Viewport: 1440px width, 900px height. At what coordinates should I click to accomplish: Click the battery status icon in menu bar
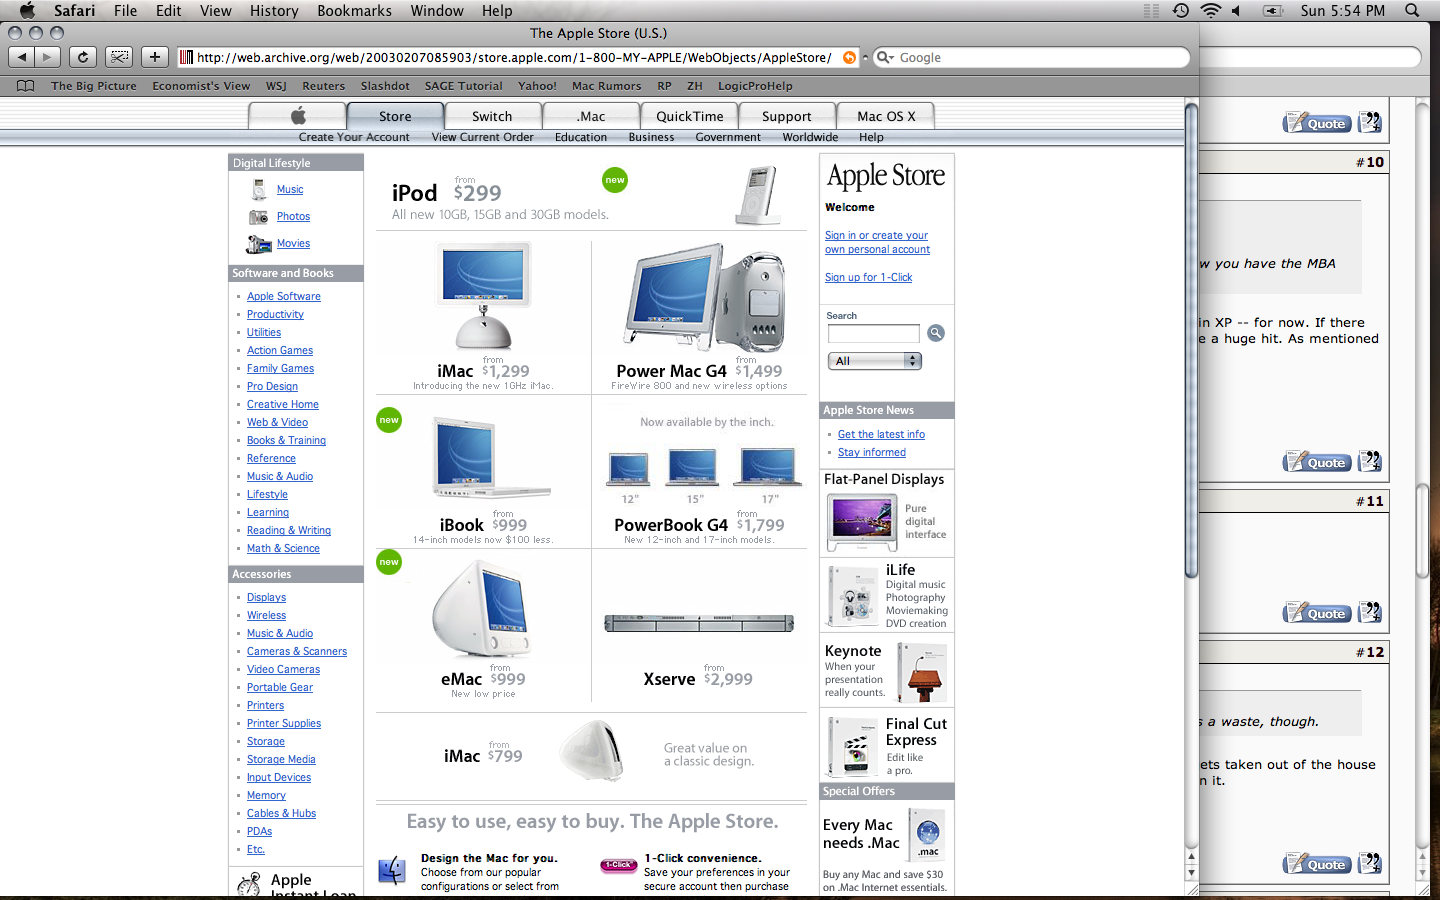[x=1273, y=10]
